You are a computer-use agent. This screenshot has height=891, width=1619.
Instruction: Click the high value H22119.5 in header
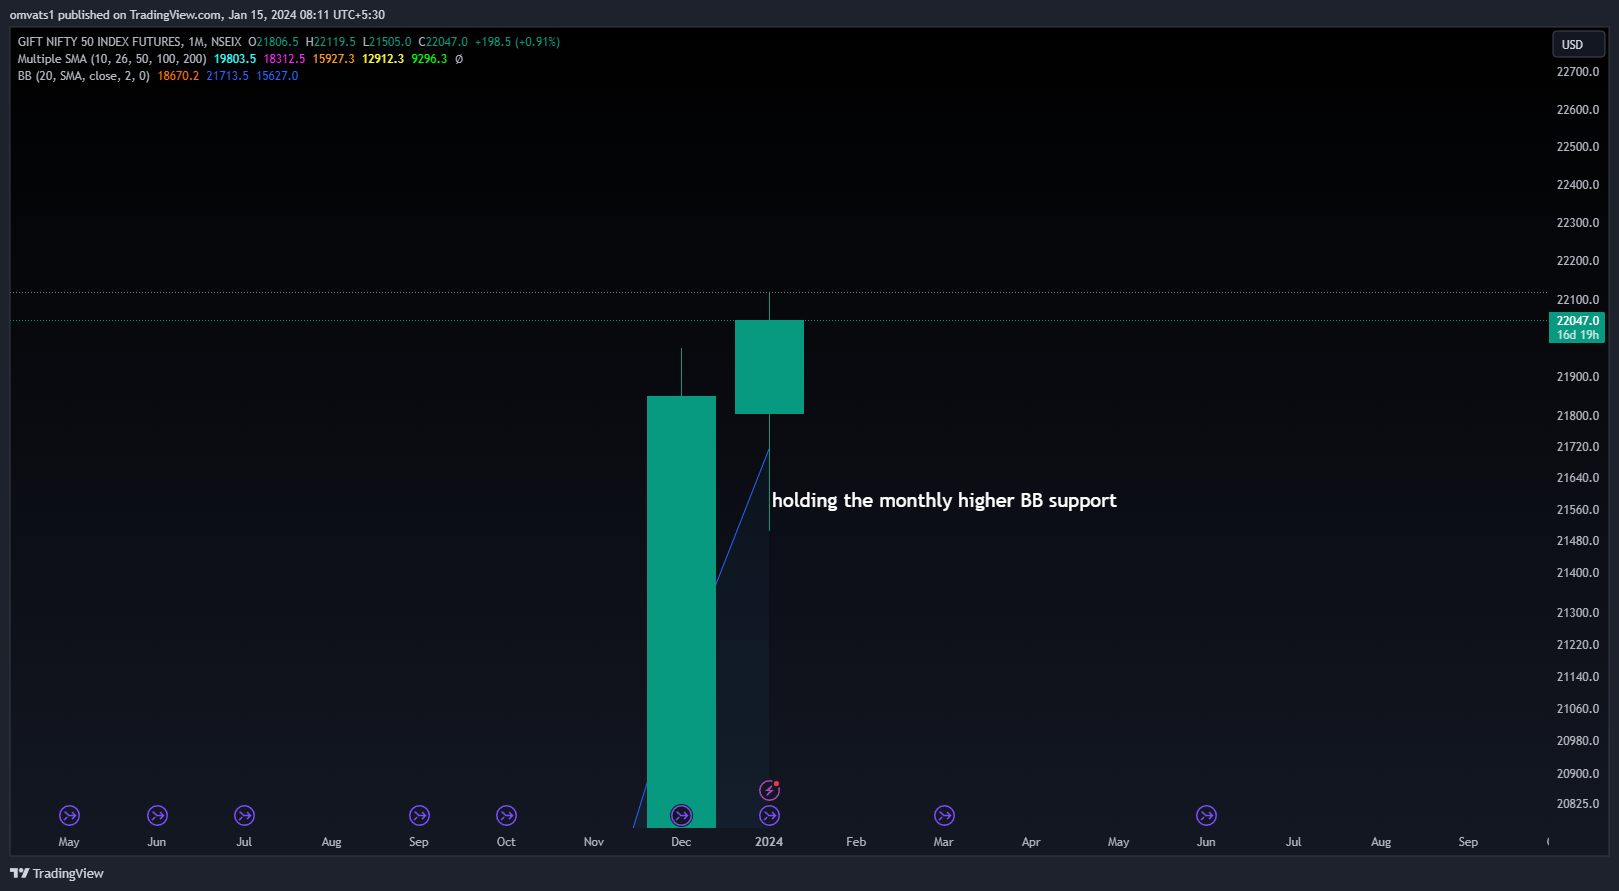pyautogui.click(x=330, y=42)
